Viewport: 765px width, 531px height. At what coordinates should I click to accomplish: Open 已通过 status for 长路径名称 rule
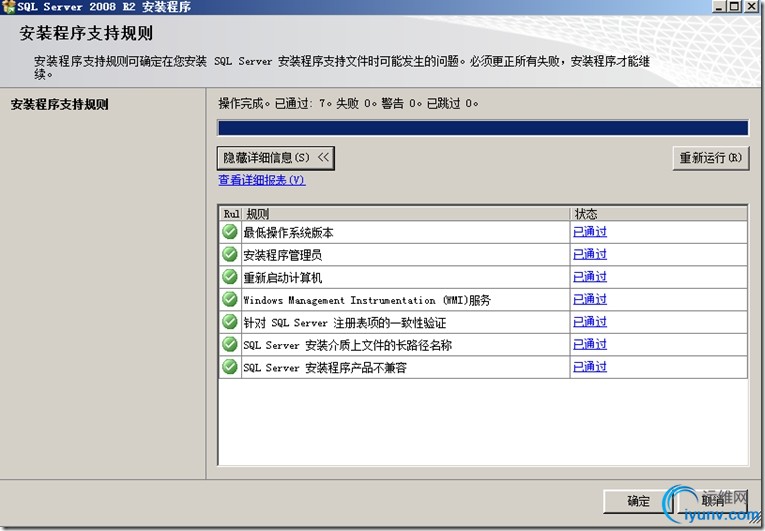pos(590,344)
